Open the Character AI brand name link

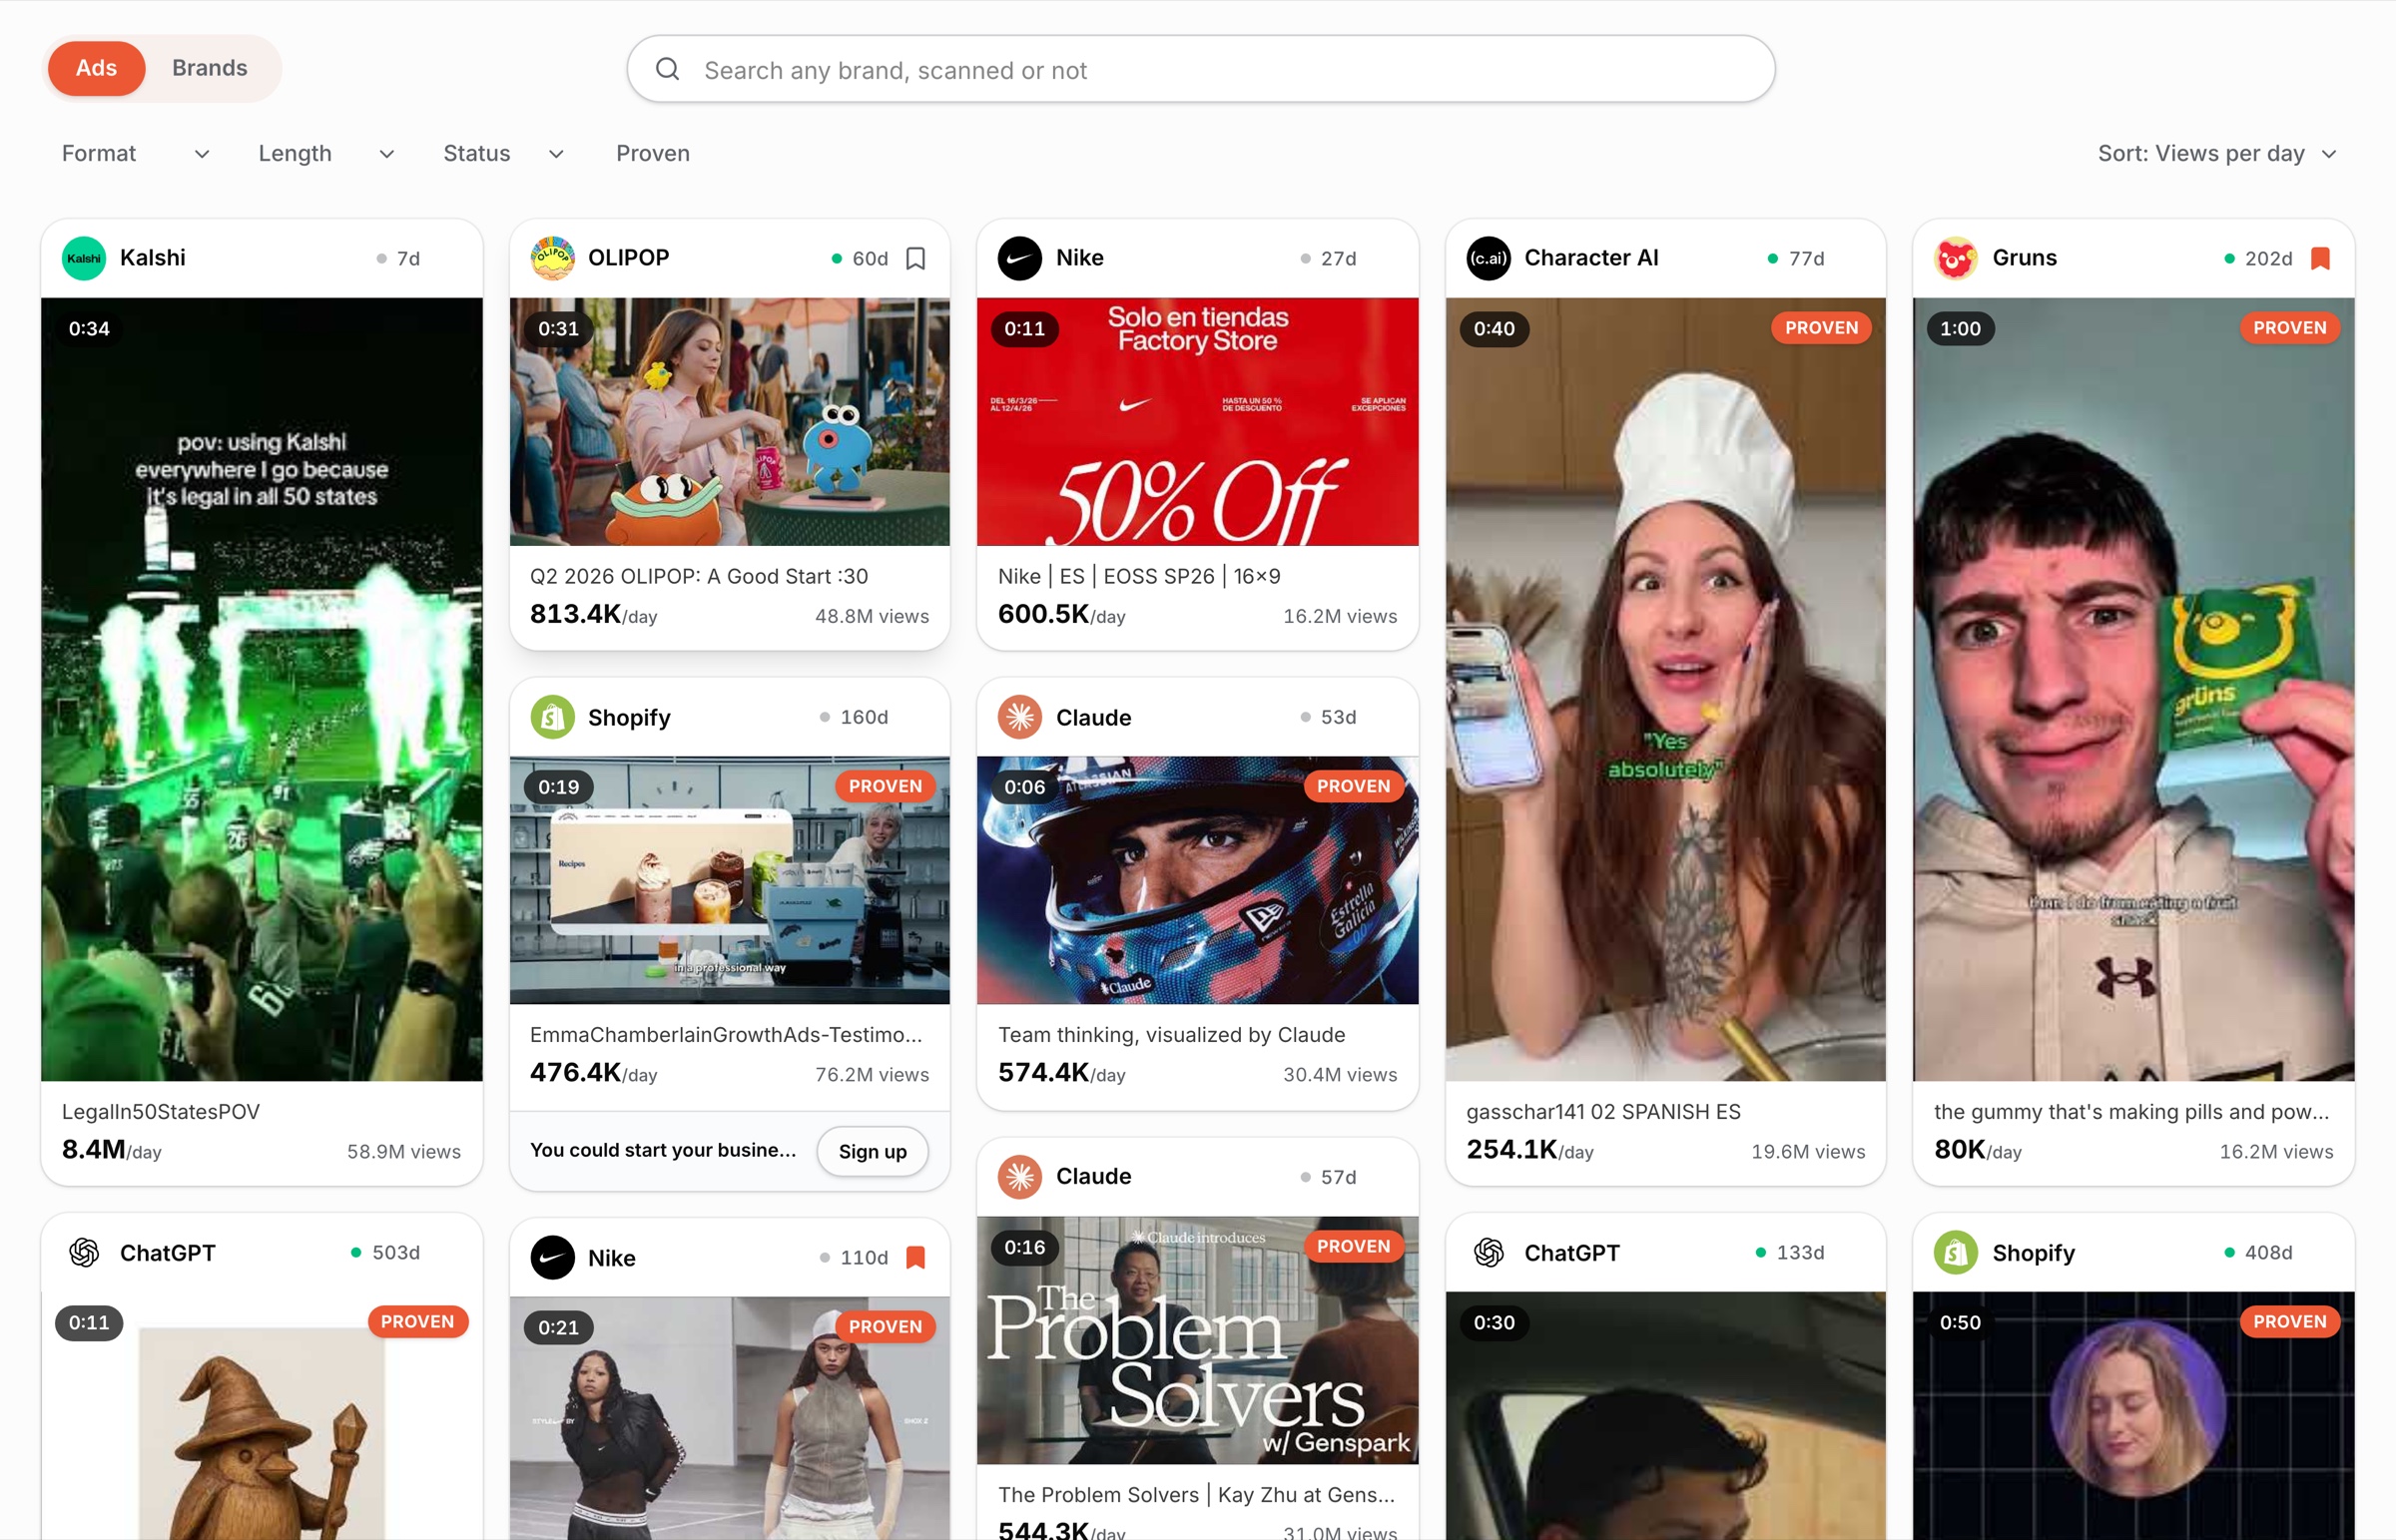1590,258
